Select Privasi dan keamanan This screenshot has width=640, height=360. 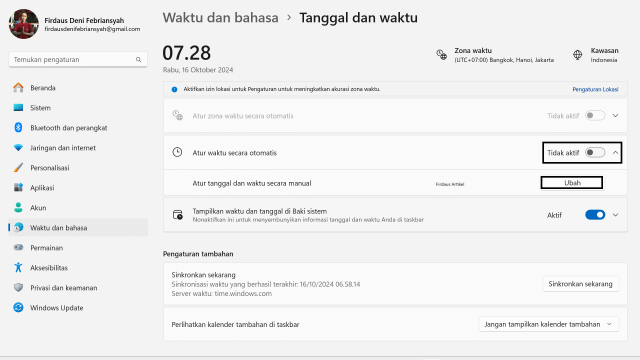pyautogui.click(x=78, y=287)
